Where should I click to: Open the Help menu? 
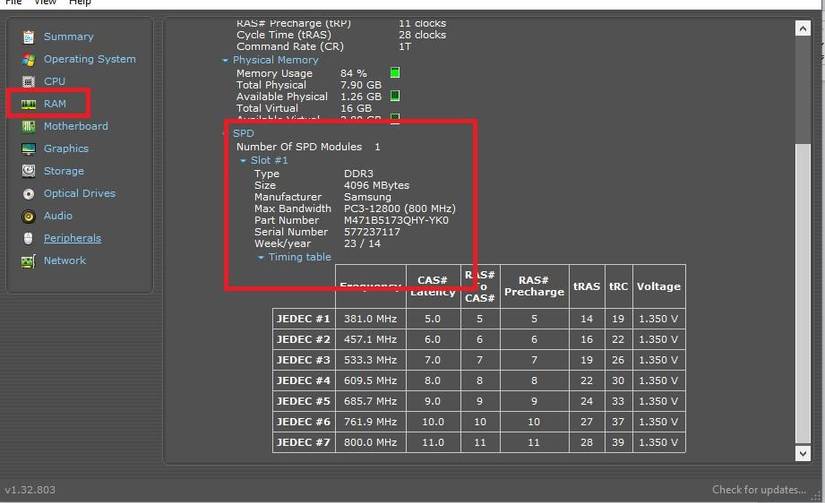coord(79,3)
